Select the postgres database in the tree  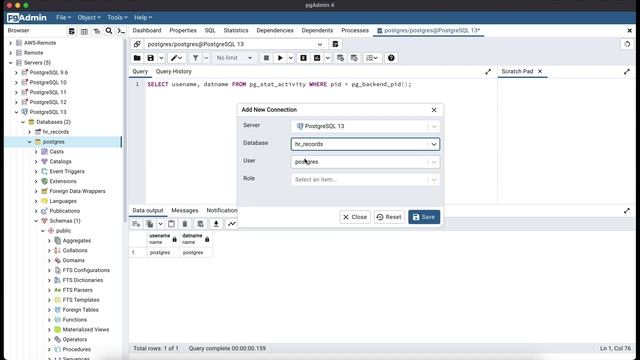point(53,142)
